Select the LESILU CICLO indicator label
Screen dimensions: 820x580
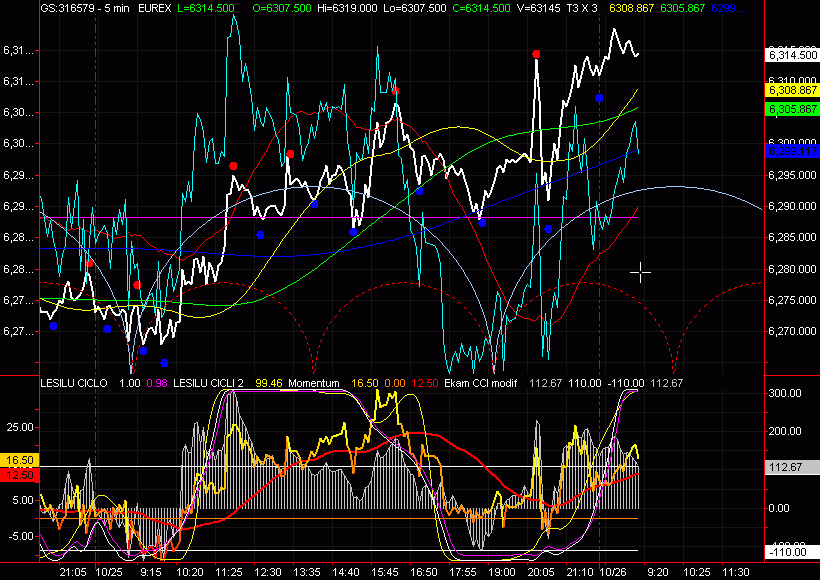(x=74, y=383)
